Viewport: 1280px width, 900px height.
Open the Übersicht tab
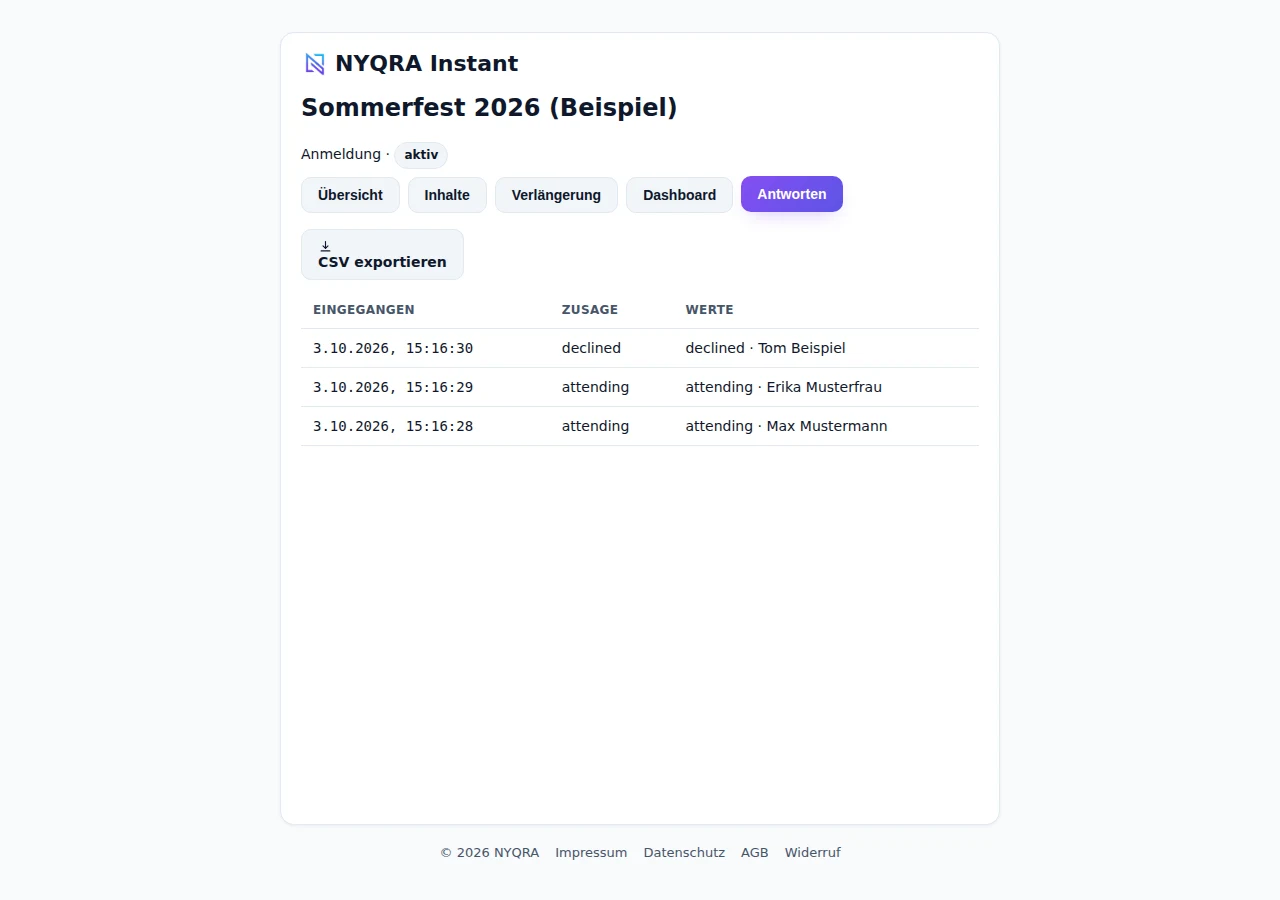[350, 195]
